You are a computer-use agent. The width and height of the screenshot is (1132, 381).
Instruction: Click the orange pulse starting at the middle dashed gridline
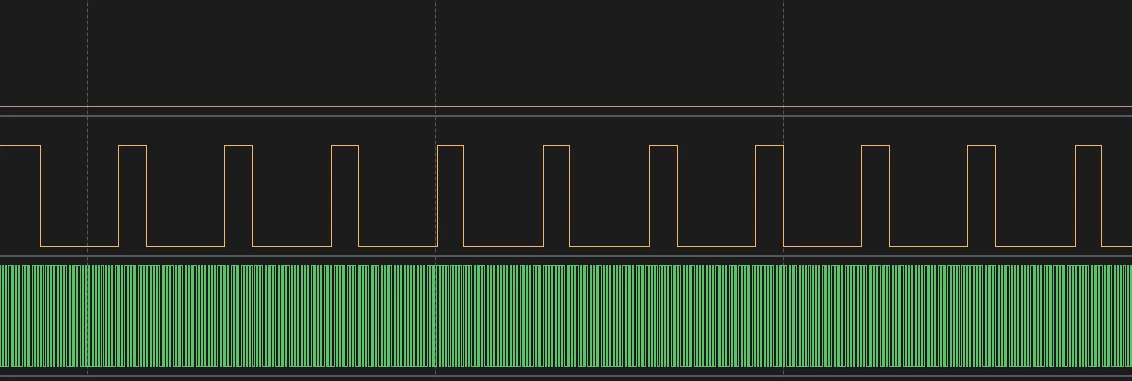pyautogui.click(x=450, y=196)
